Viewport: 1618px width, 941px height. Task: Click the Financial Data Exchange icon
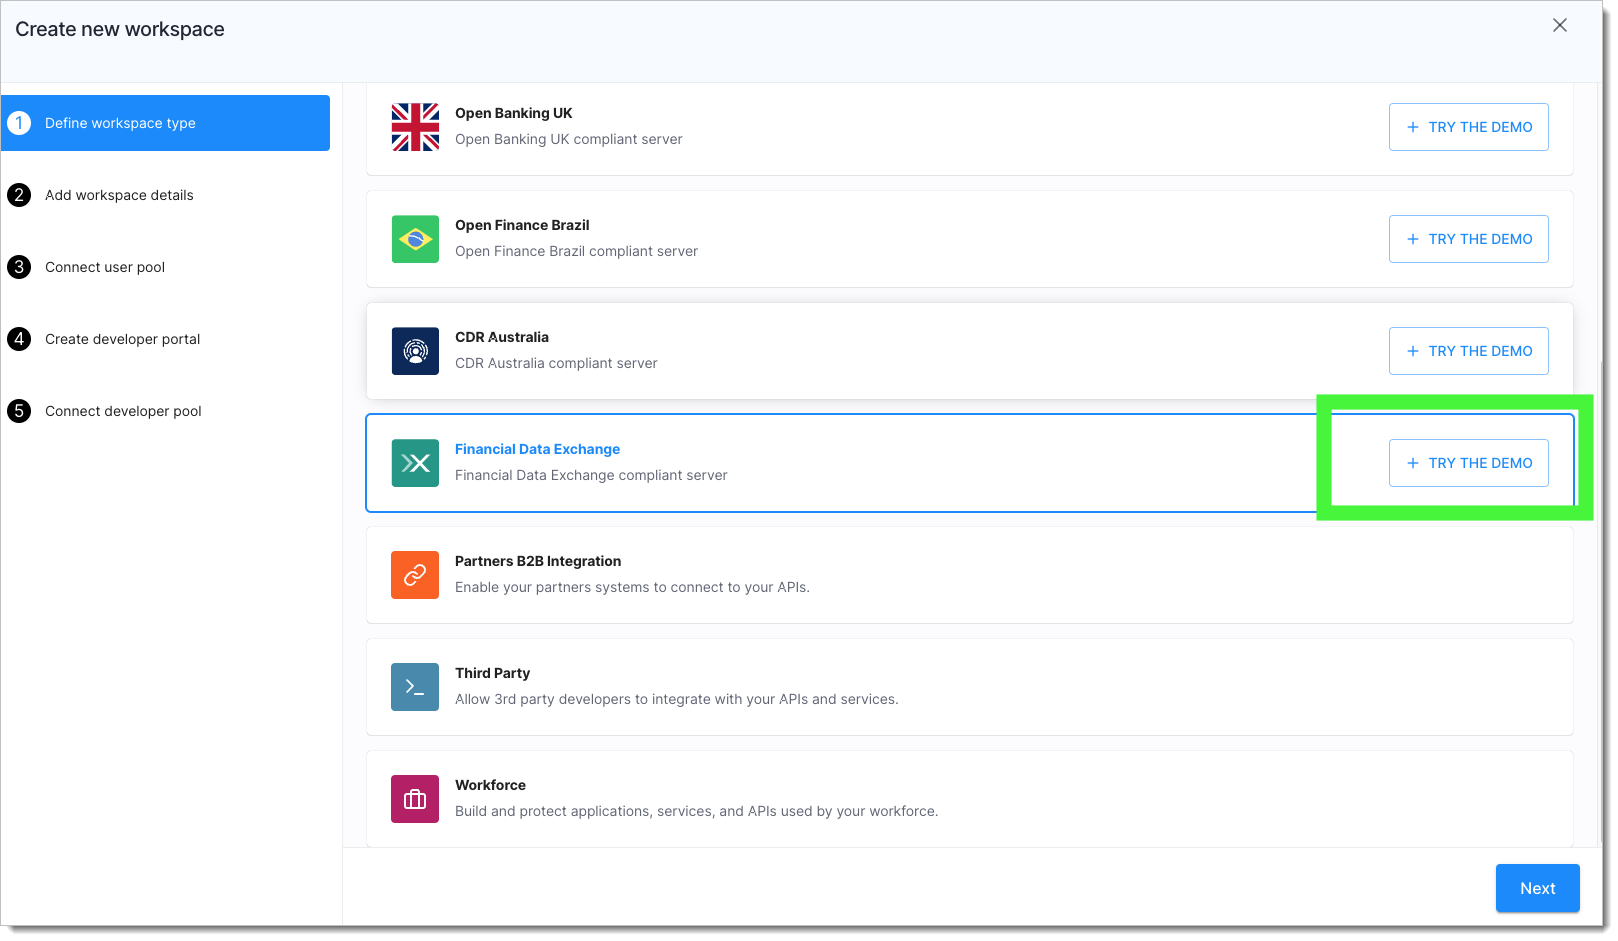click(x=415, y=463)
